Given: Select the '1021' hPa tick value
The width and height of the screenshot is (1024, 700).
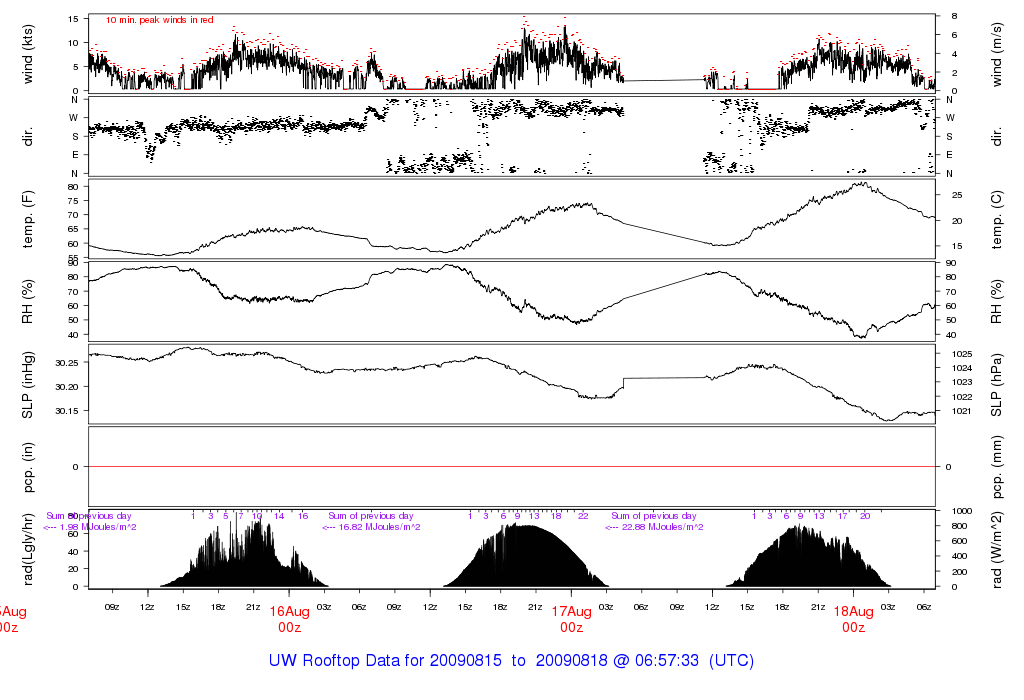Looking at the screenshot, I should pos(963,411).
